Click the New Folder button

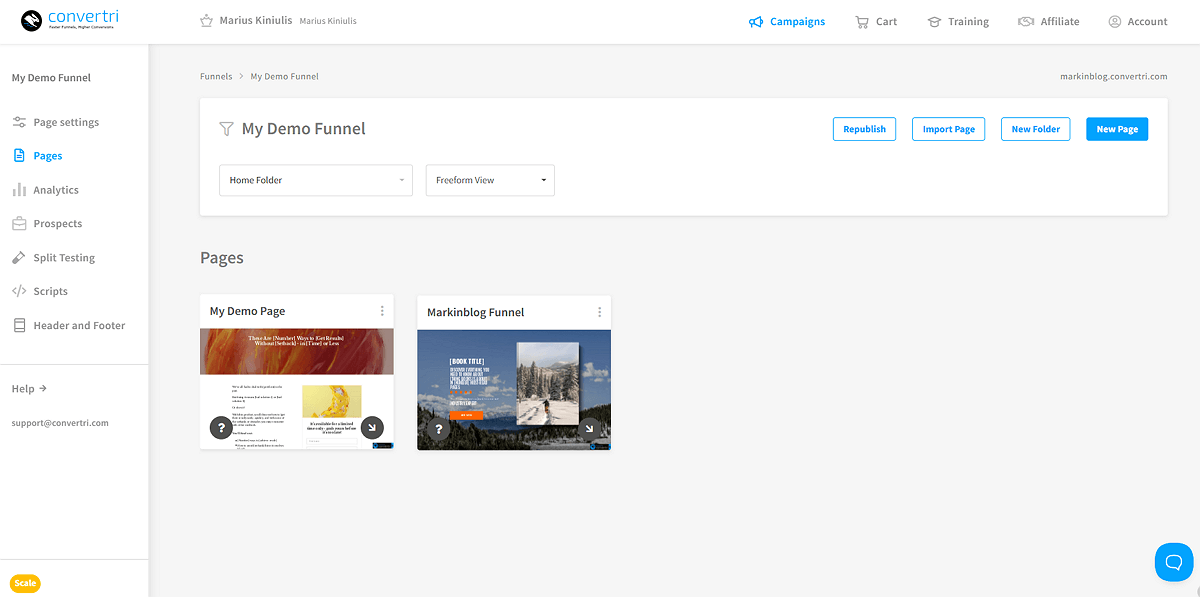click(x=1036, y=129)
